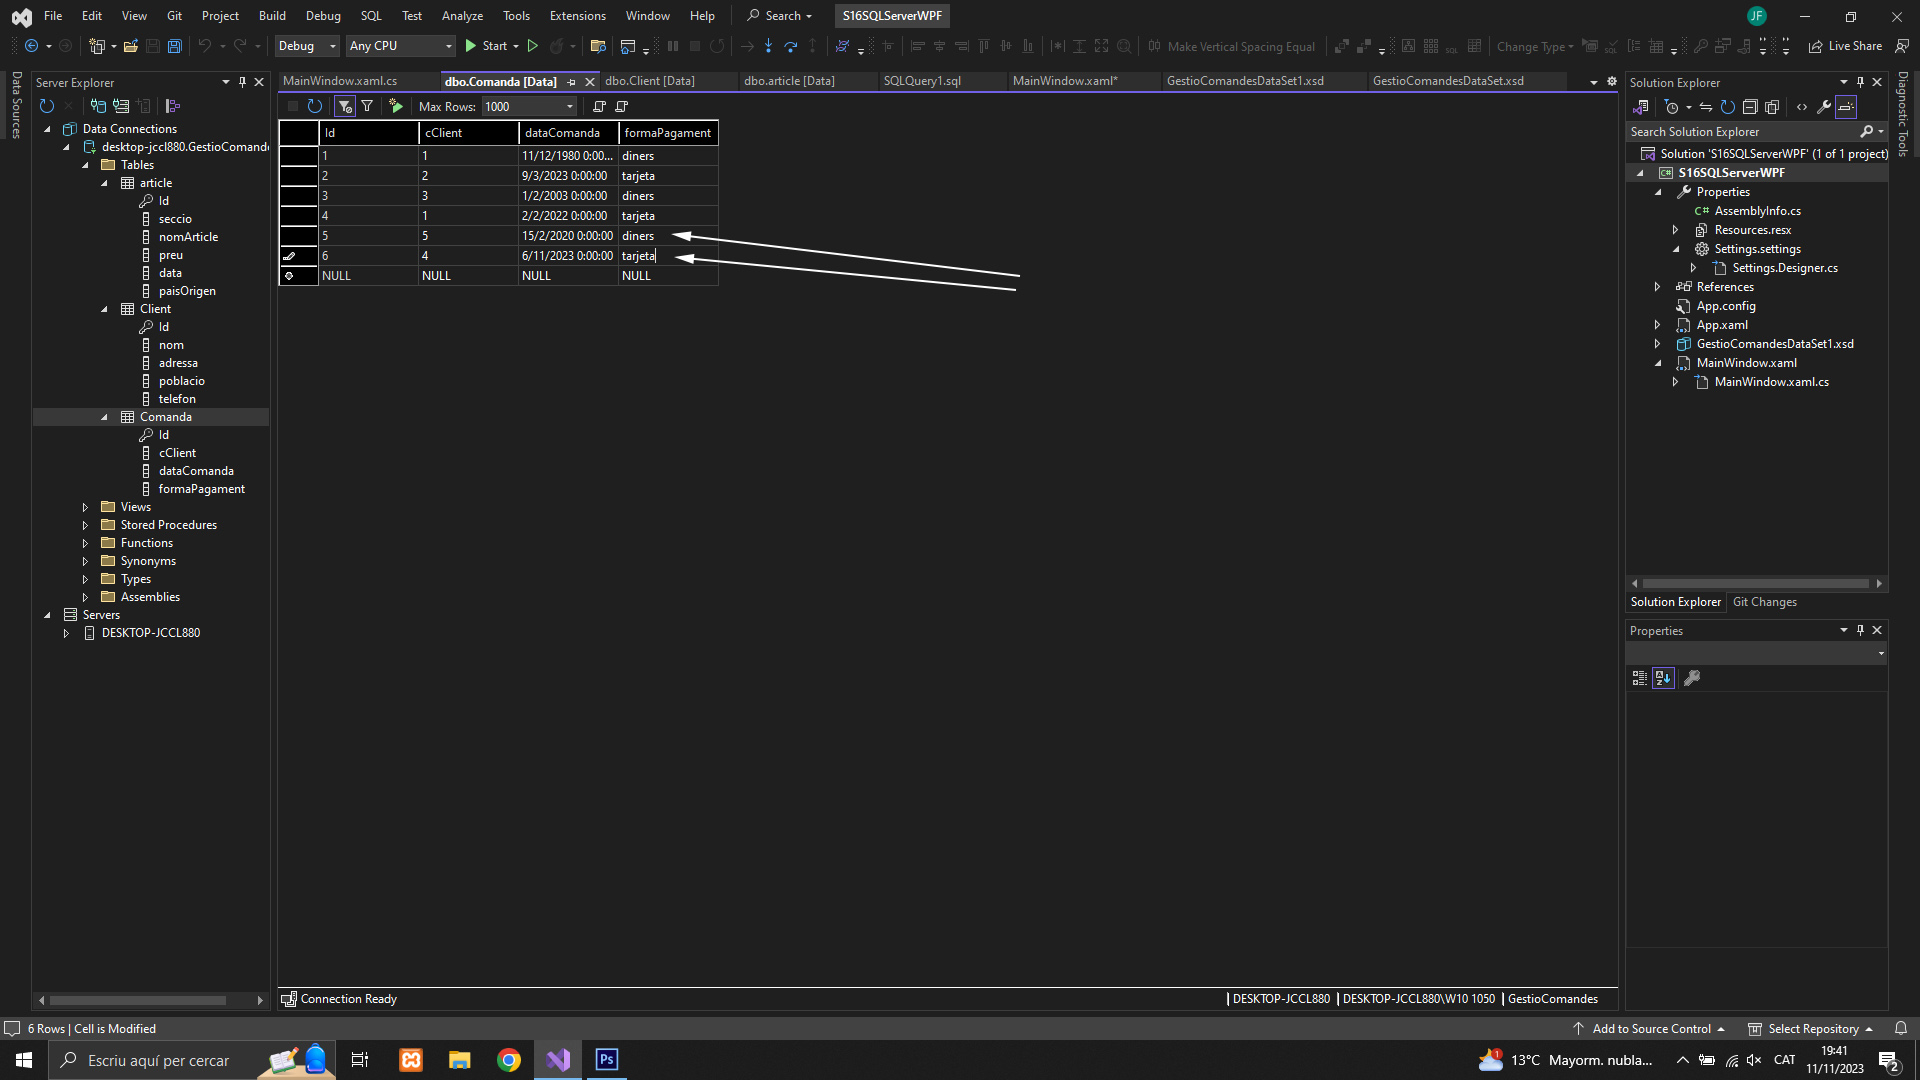Refresh the Comanda data grid
This screenshot has width=1920, height=1080.
pos(315,106)
